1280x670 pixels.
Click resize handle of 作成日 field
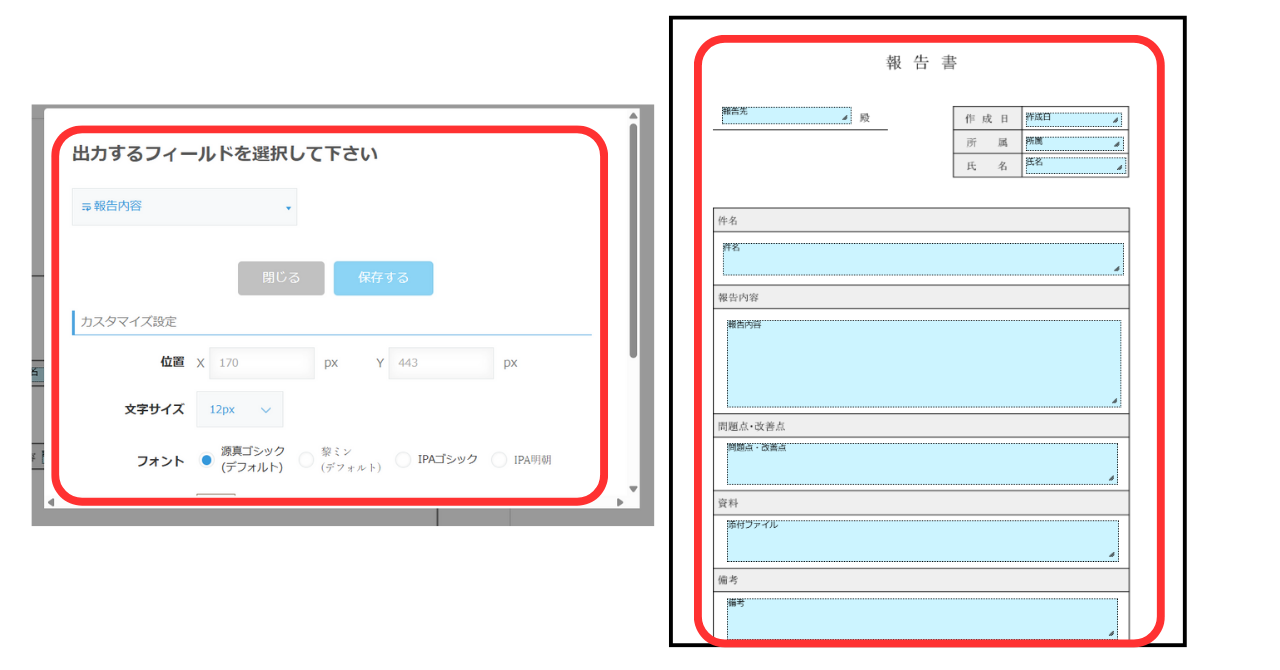pyautogui.click(x=1115, y=121)
